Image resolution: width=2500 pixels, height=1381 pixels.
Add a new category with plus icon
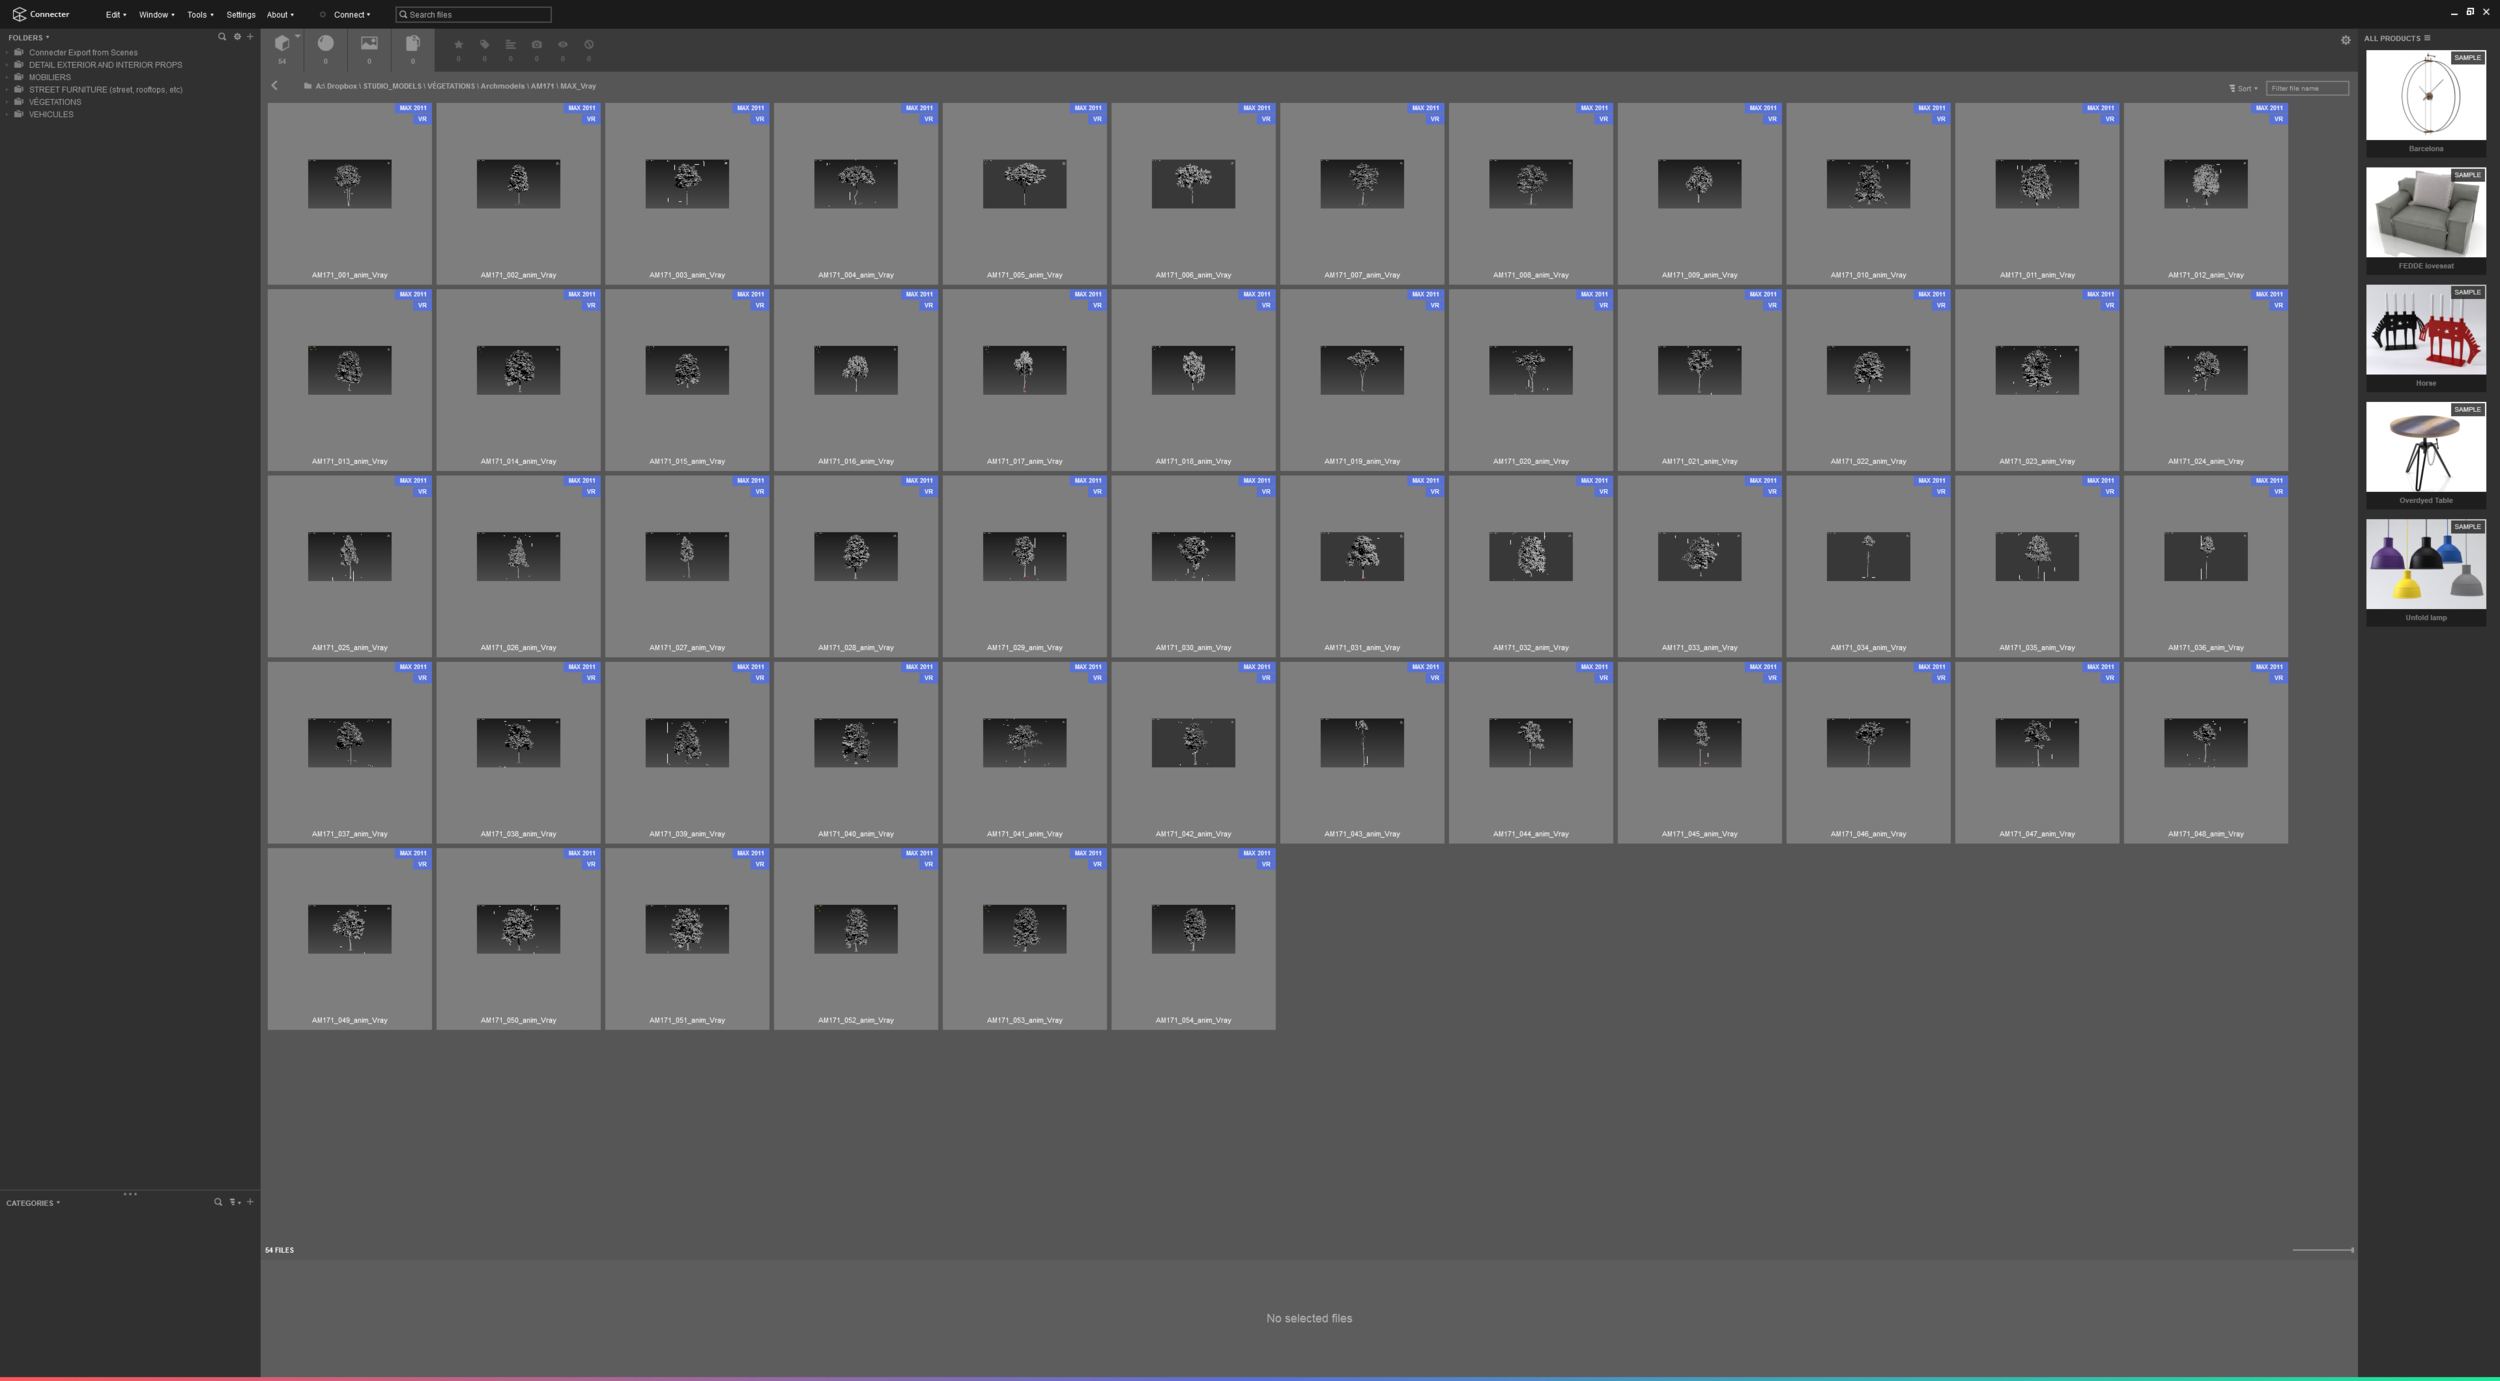coord(250,1202)
